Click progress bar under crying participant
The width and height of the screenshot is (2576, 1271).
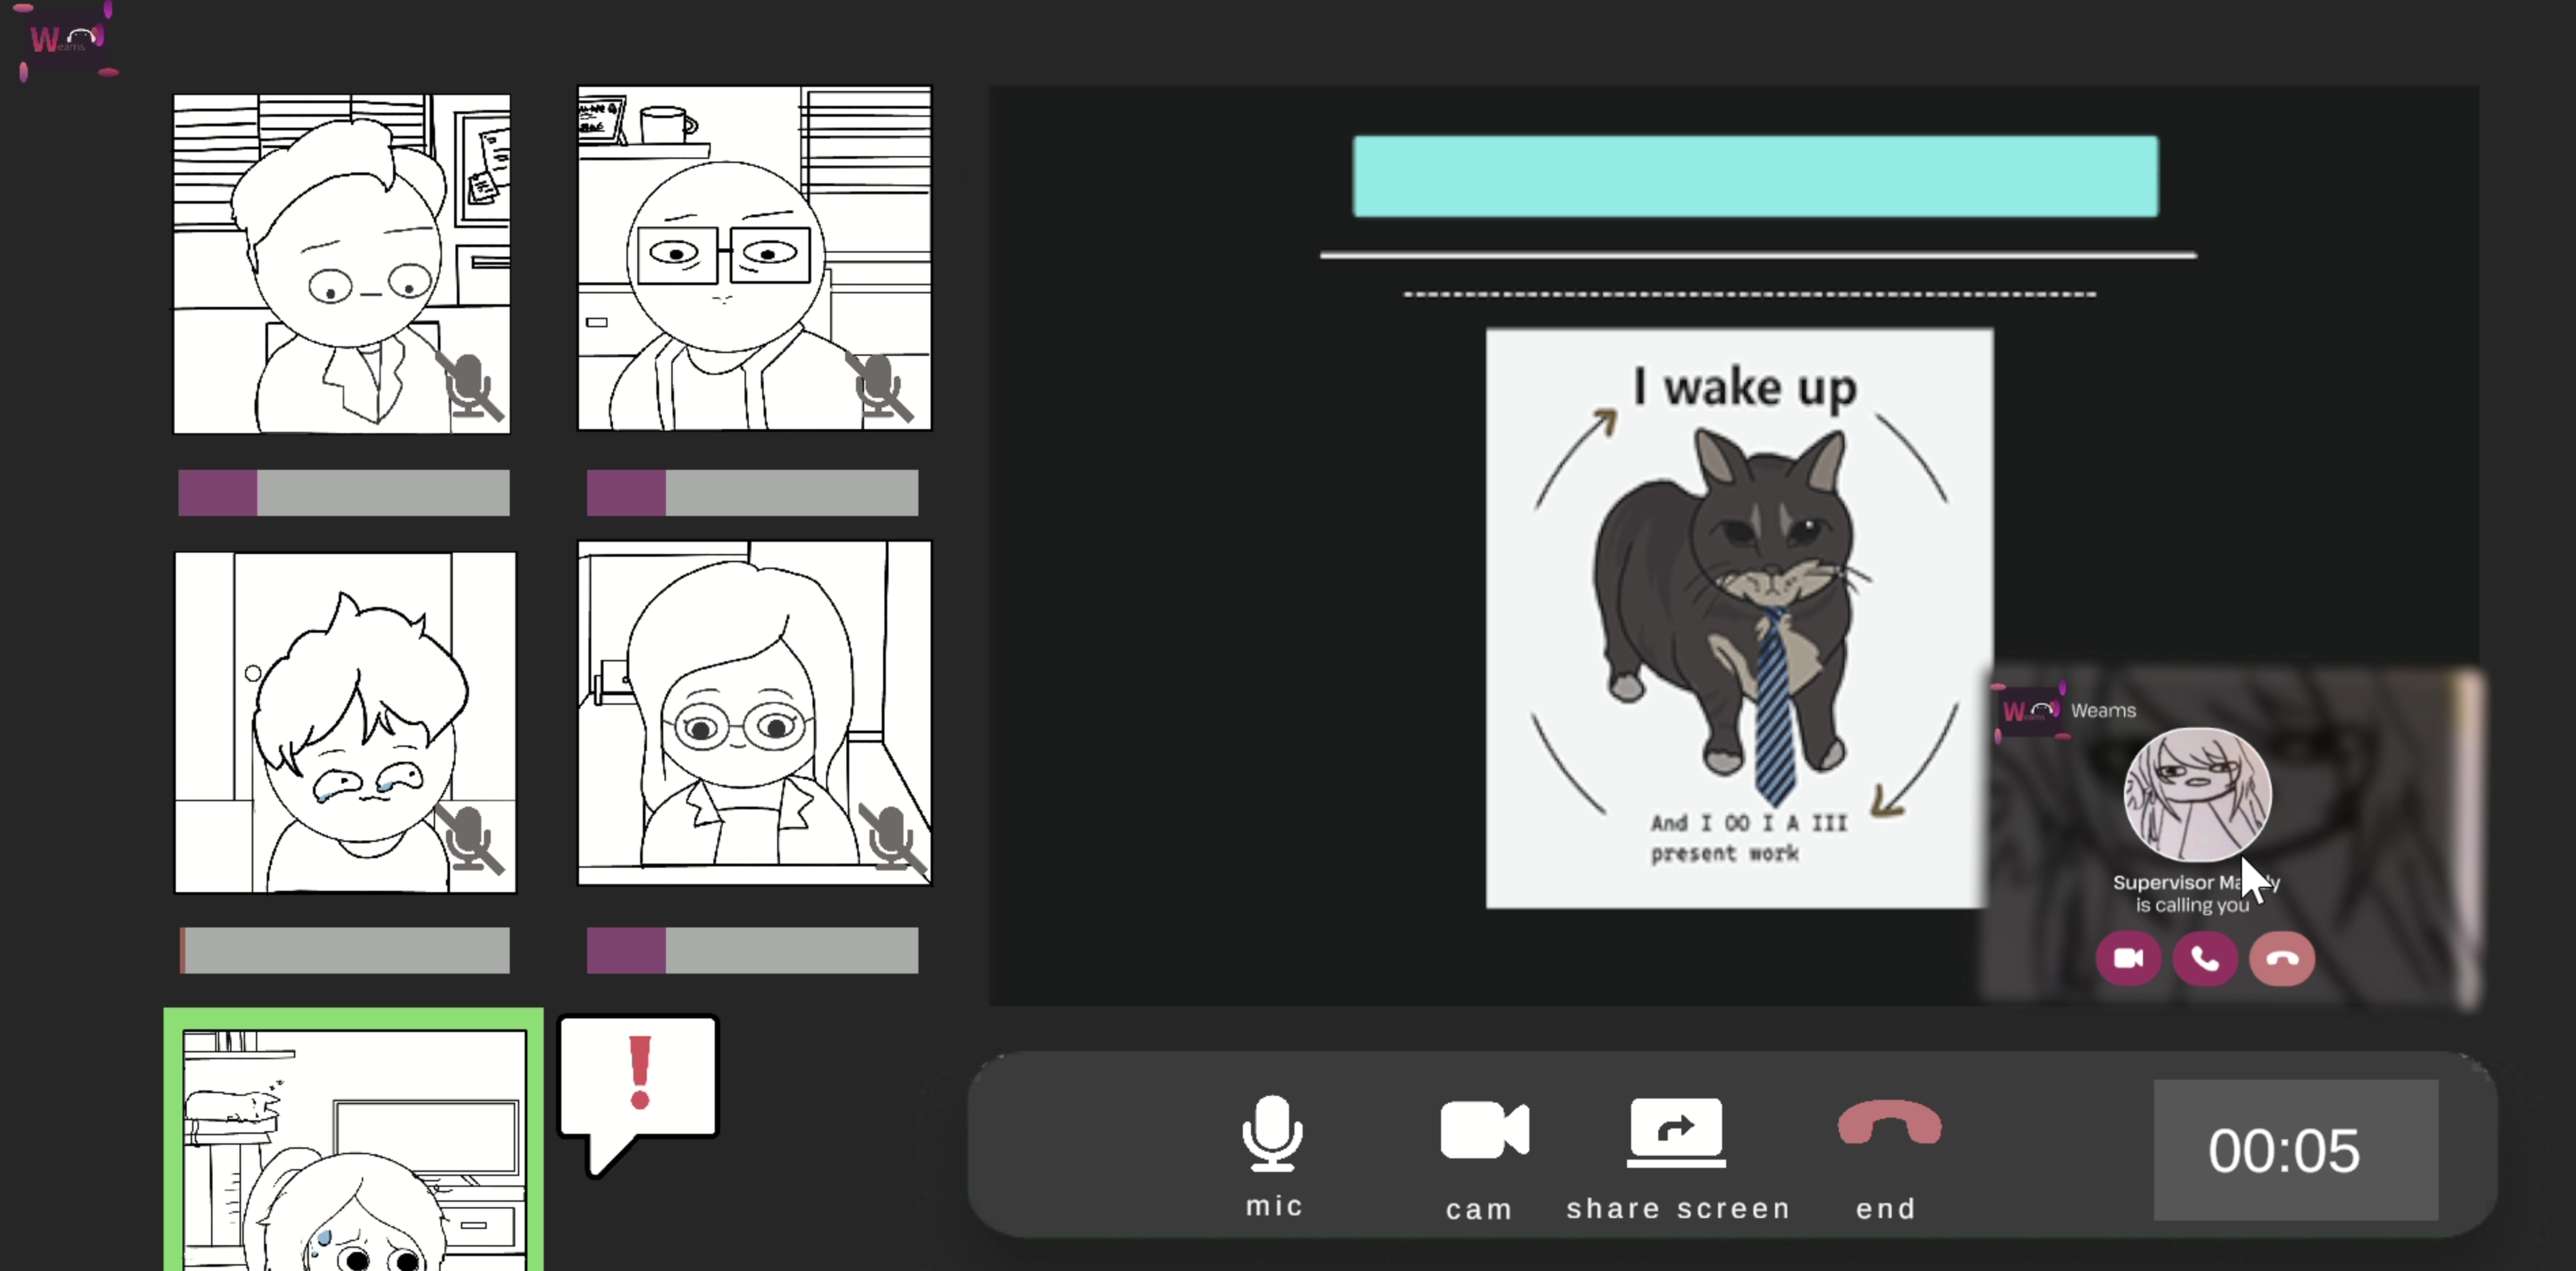coord(344,950)
